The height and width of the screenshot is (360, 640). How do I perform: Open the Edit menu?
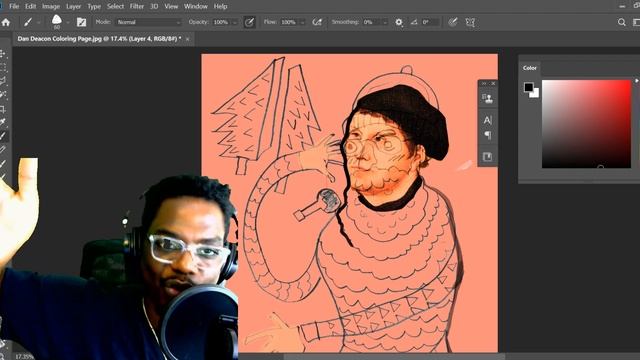pos(31,7)
